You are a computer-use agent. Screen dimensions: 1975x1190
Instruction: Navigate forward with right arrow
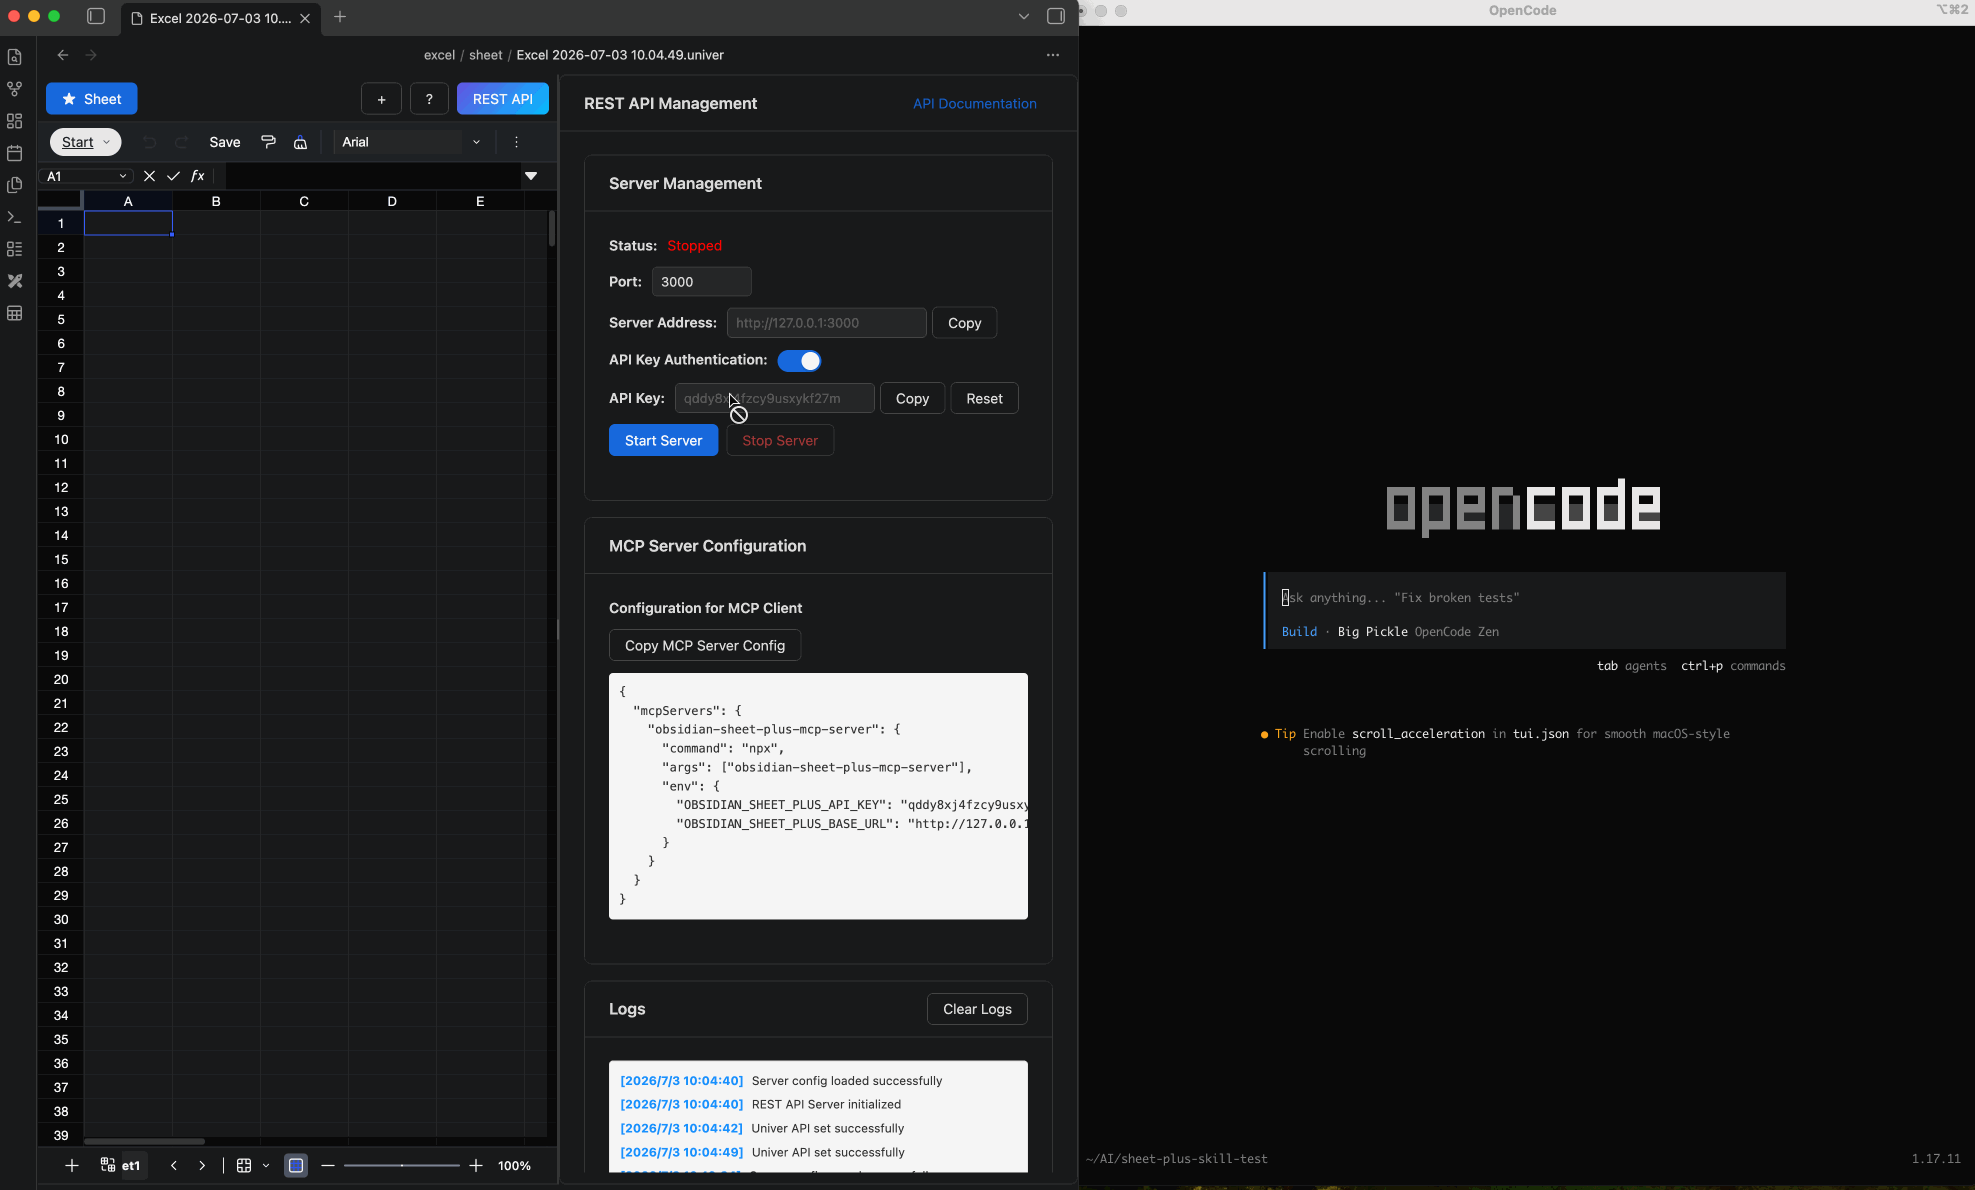coord(91,55)
